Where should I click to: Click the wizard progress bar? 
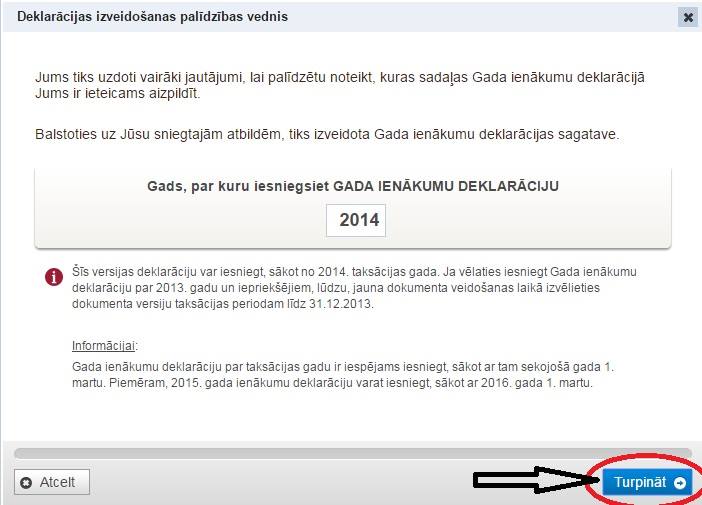click(353, 454)
